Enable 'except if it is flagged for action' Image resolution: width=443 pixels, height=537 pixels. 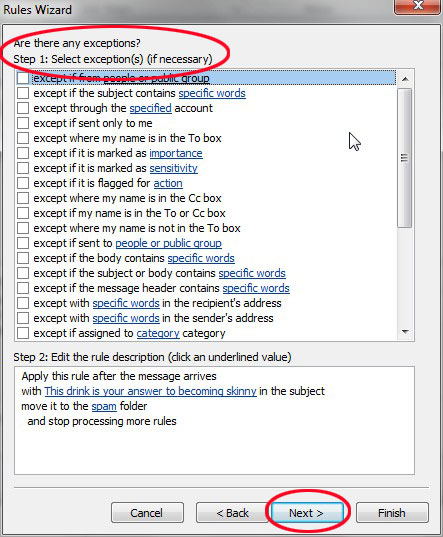point(23,183)
